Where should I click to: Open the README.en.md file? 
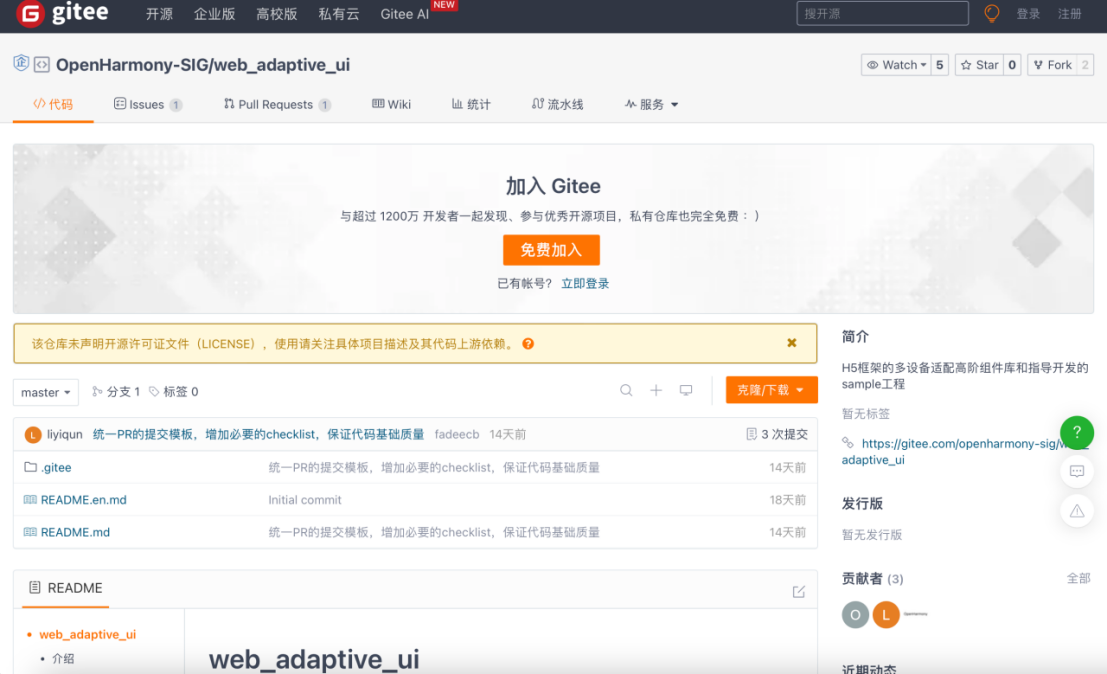tap(83, 500)
